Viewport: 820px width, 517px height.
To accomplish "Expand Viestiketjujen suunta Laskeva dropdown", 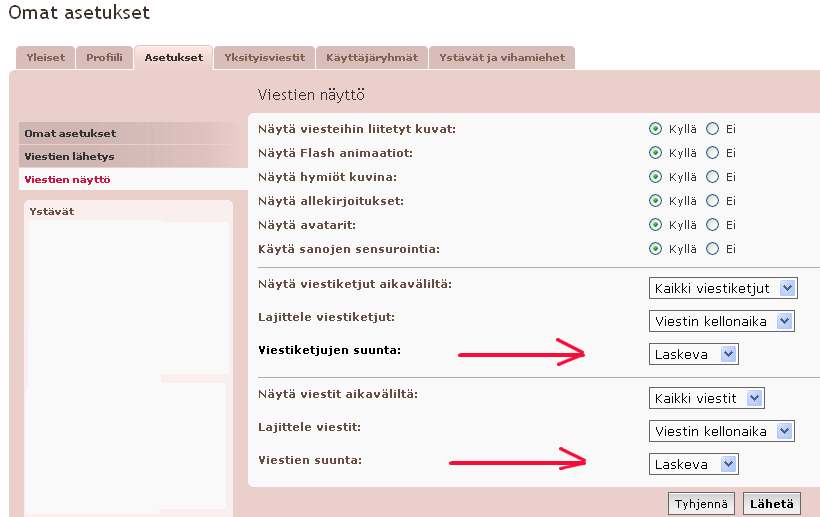I will (x=693, y=354).
